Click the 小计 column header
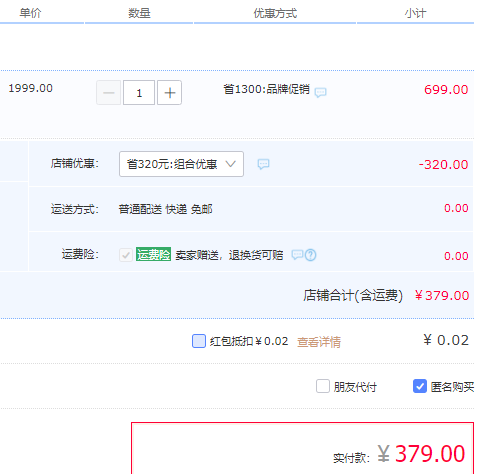483x474 pixels. (x=415, y=13)
